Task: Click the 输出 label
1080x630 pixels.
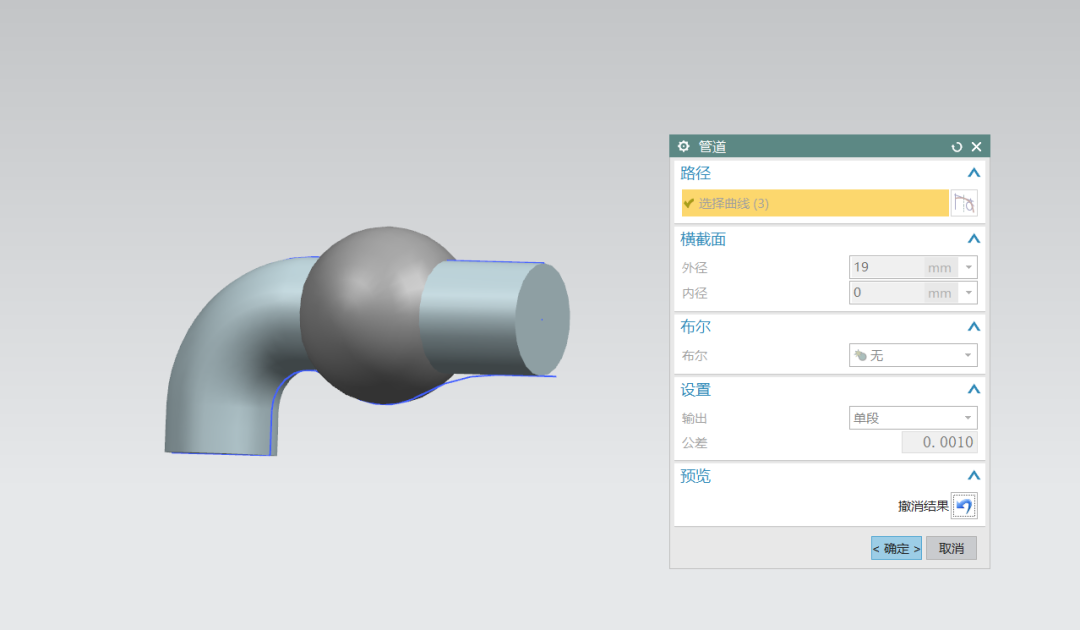Action: click(x=694, y=419)
